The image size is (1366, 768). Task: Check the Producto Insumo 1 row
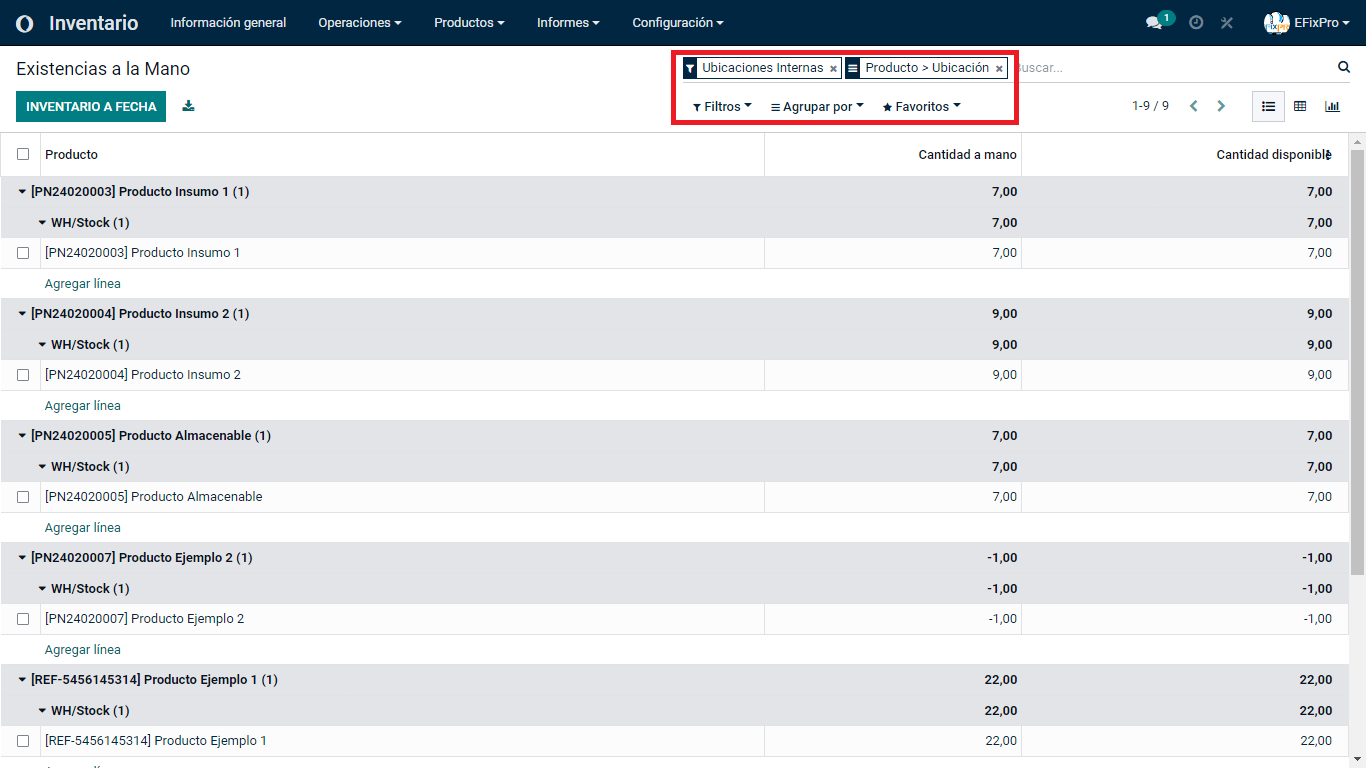click(23, 253)
